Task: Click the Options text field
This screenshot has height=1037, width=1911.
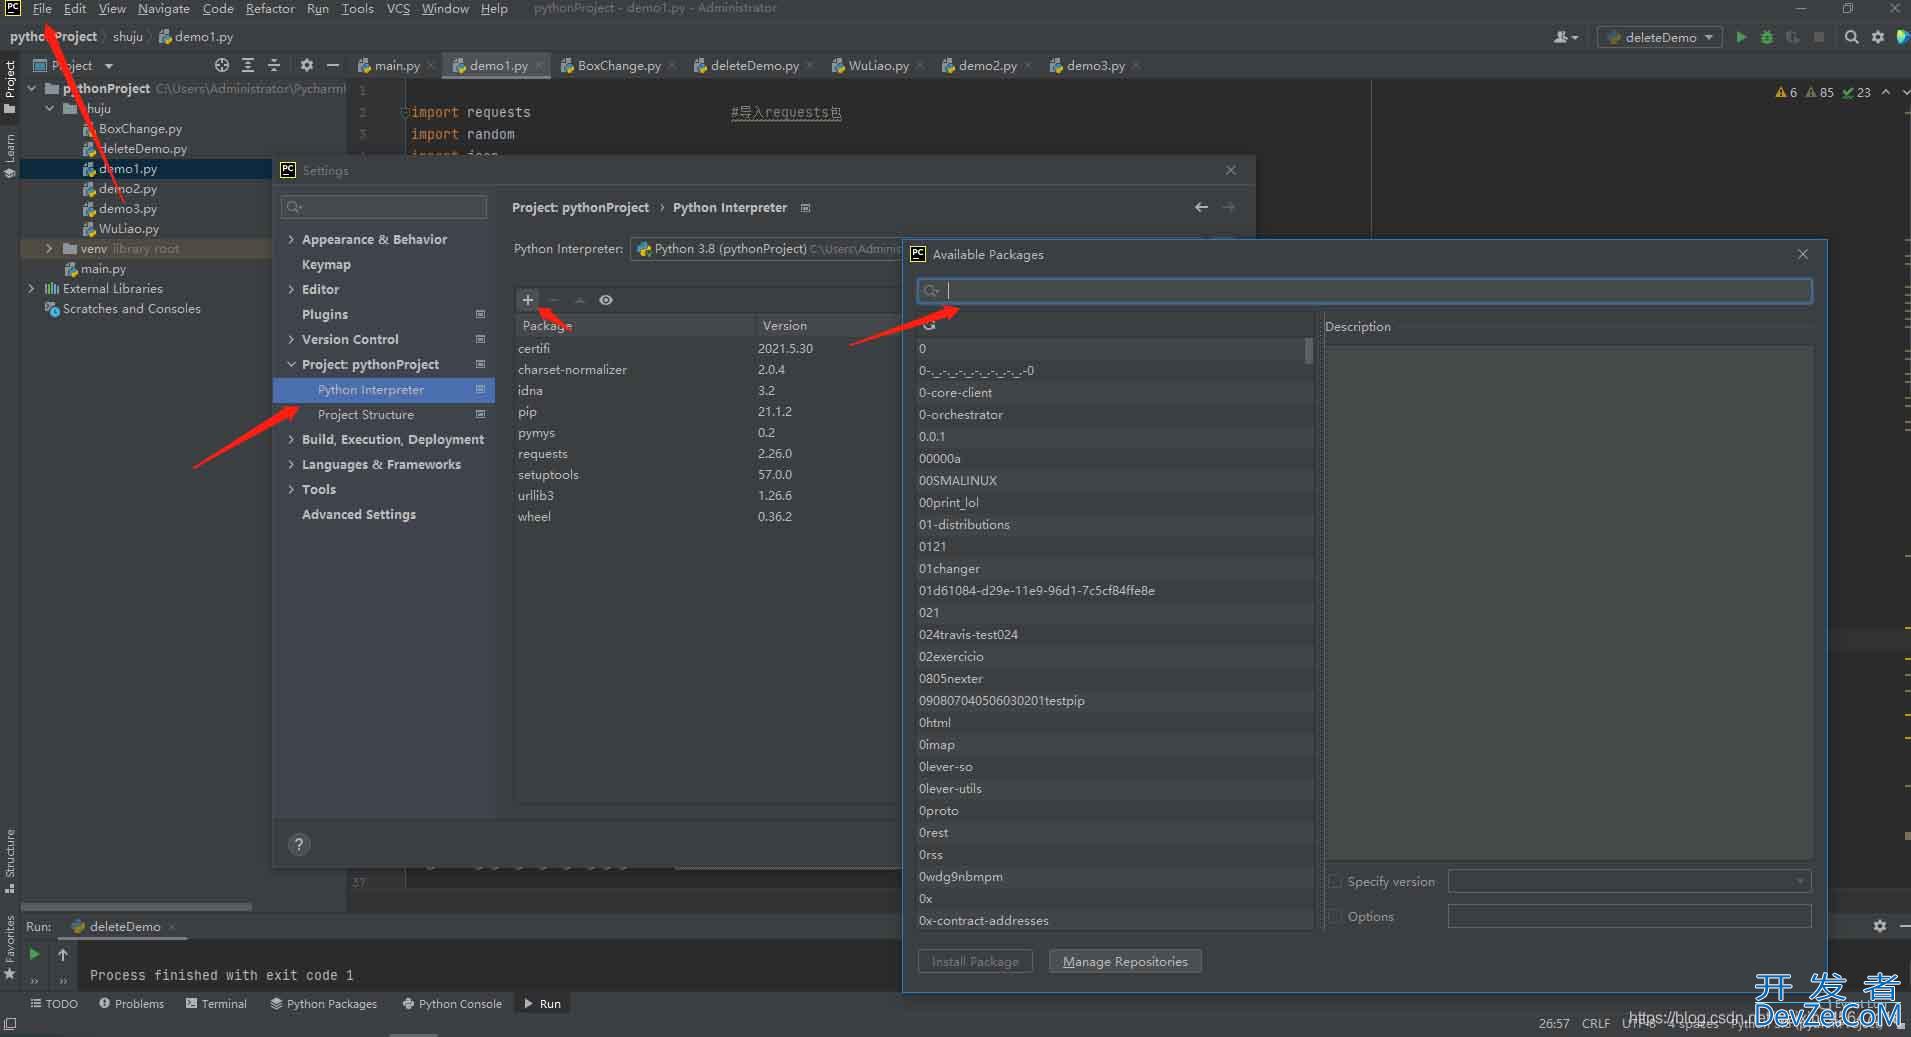Action: tap(1629, 916)
